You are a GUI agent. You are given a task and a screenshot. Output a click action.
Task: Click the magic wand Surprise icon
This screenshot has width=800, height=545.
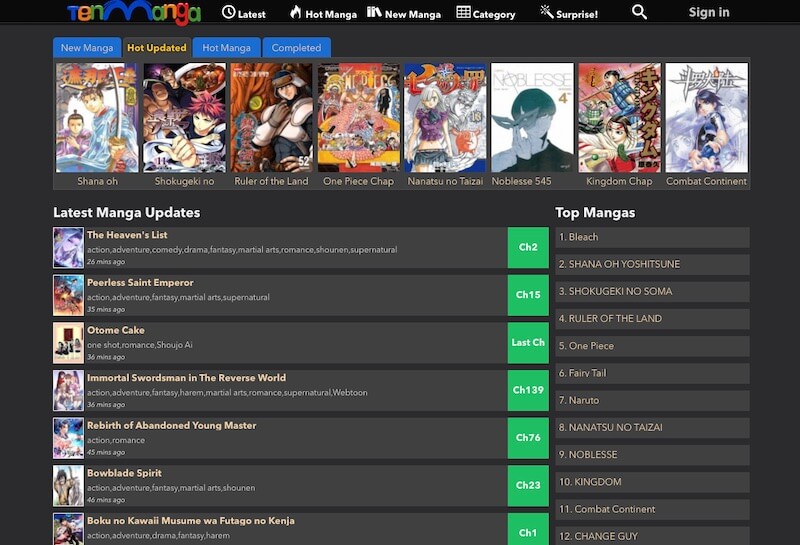point(546,12)
